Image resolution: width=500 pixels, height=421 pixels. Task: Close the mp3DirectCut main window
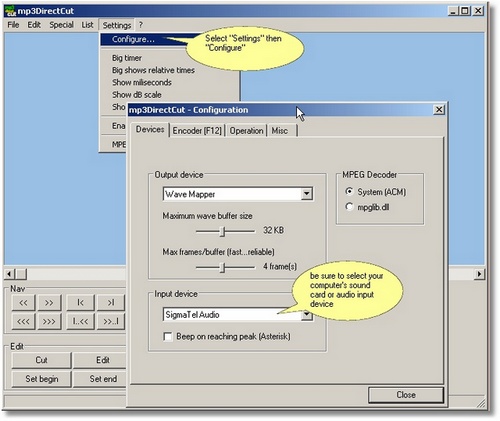(x=478, y=11)
